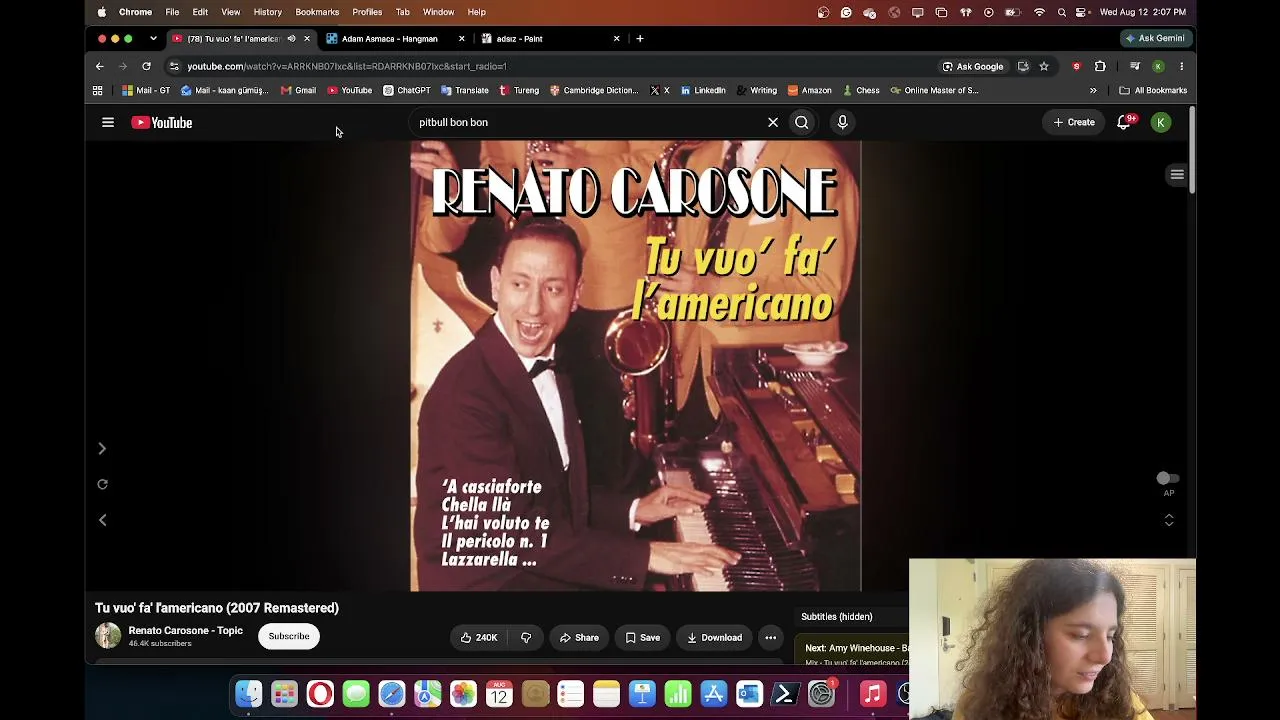The width and height of the screenshot is (1280, 720).
Task: Click the circular replay arrow icon
Action: 102,484
